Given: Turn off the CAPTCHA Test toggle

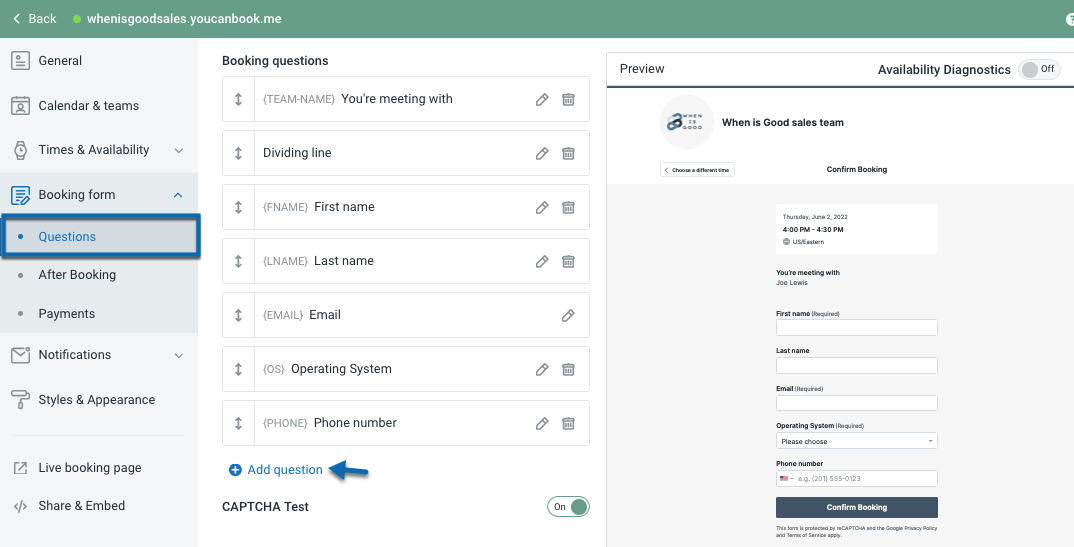Looking at the screenshot, I should coord(568,507).
